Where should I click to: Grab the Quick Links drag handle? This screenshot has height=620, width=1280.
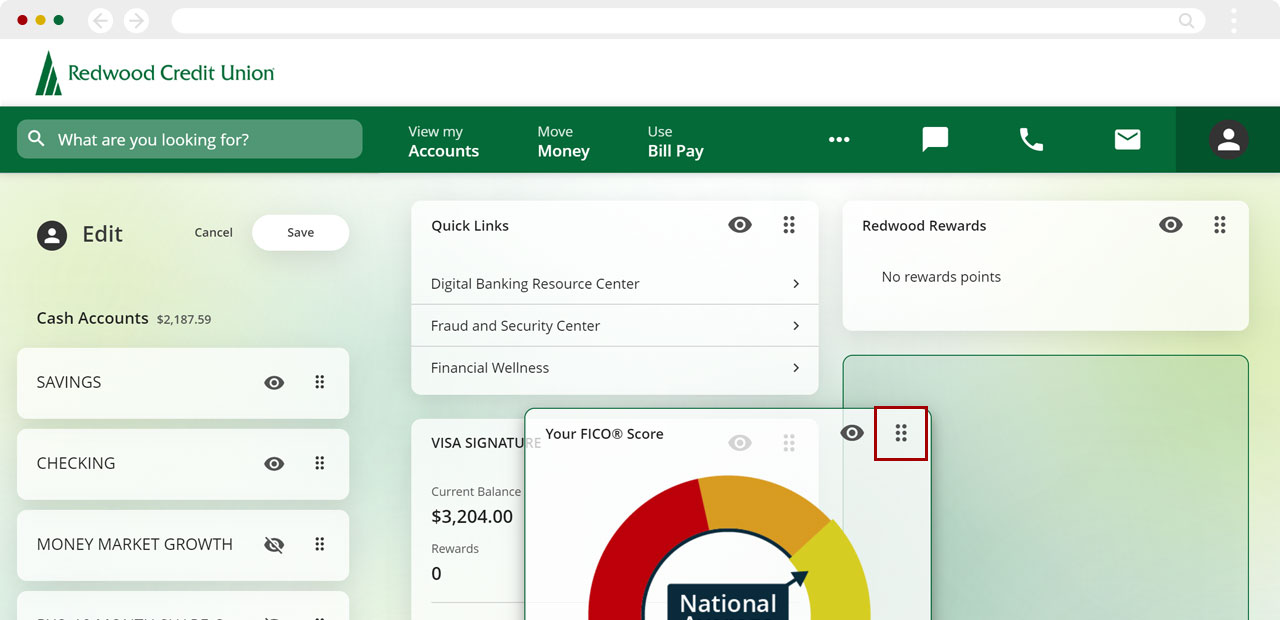click(789, 225)
